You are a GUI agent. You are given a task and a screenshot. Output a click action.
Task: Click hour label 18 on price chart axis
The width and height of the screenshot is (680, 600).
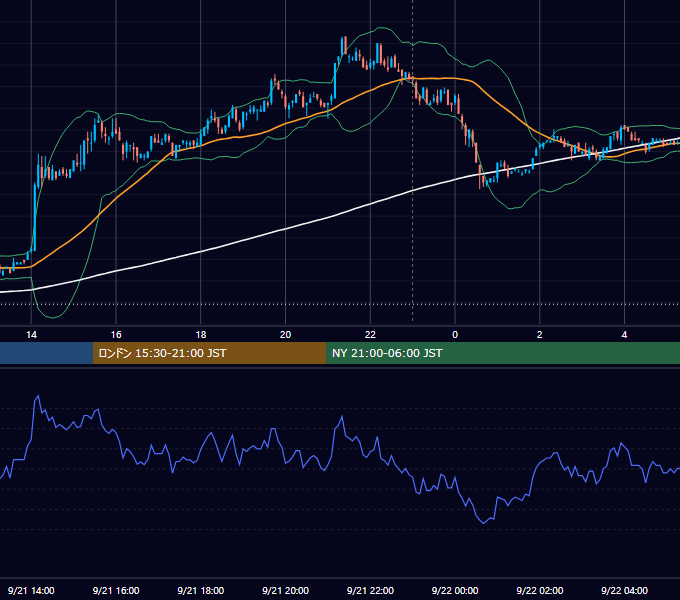[201, 335]
